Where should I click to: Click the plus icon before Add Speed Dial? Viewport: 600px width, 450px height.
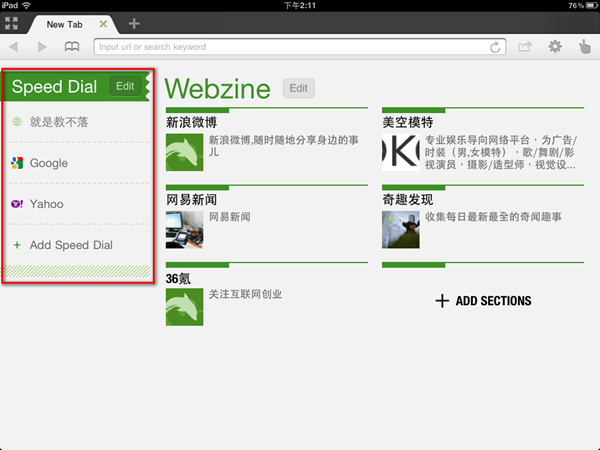[x=17, y=245]
